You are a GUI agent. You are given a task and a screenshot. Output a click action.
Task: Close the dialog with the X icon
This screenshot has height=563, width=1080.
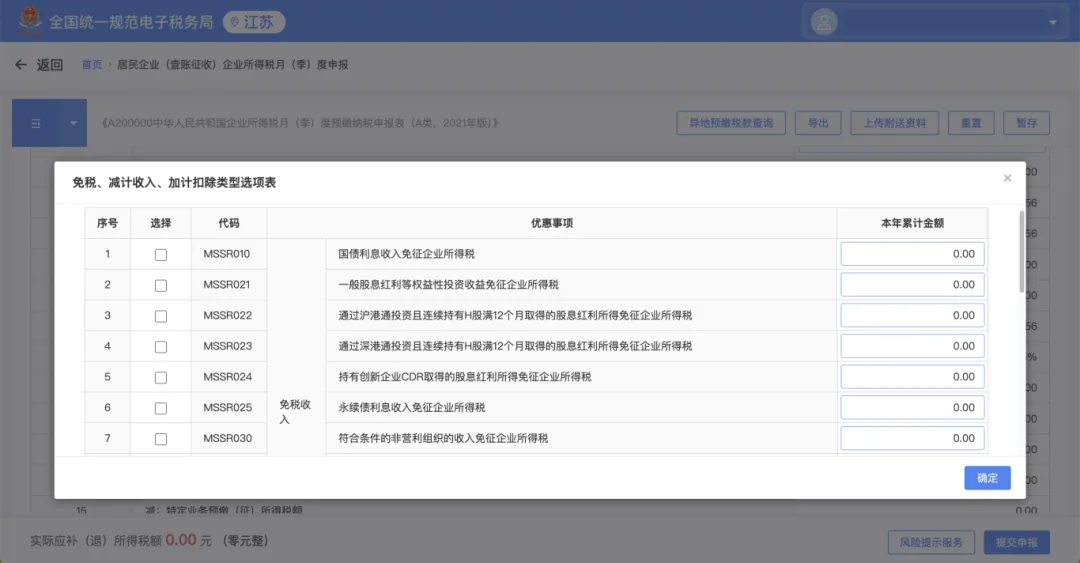[x=1007, y=178]
